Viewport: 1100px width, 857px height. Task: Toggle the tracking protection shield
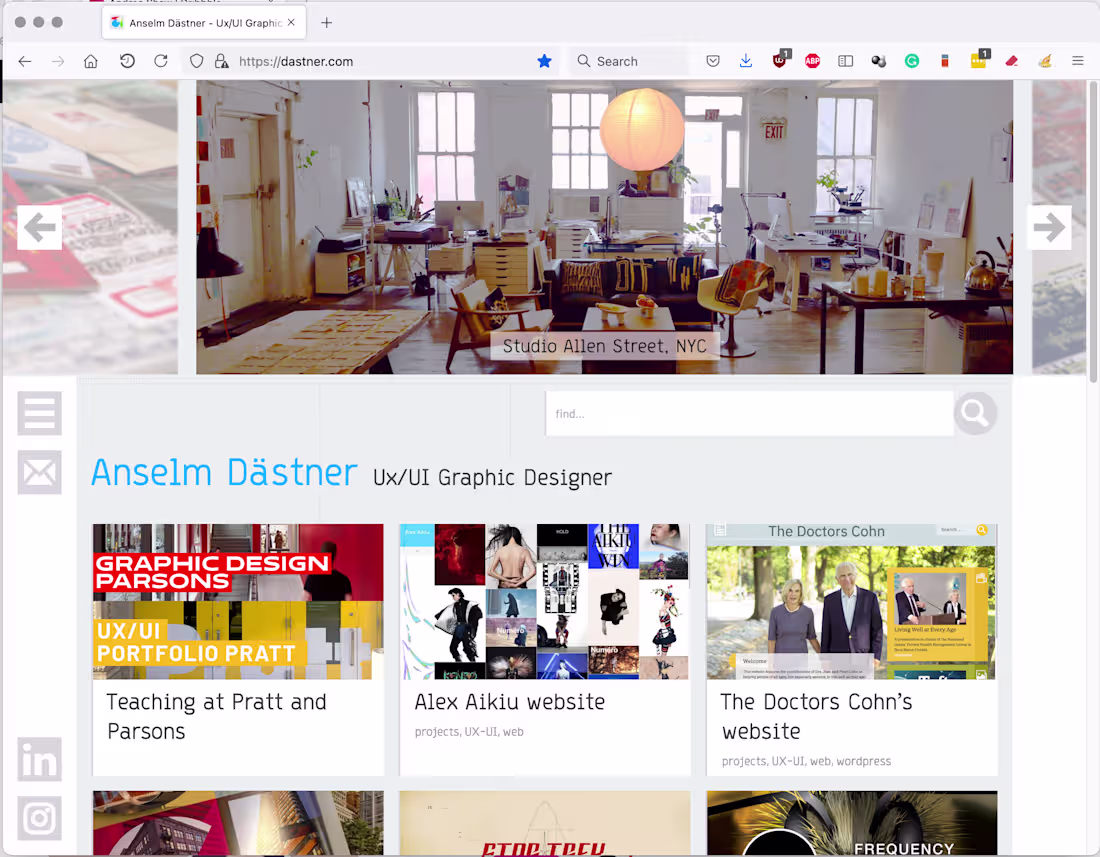[x=196, y=61]
